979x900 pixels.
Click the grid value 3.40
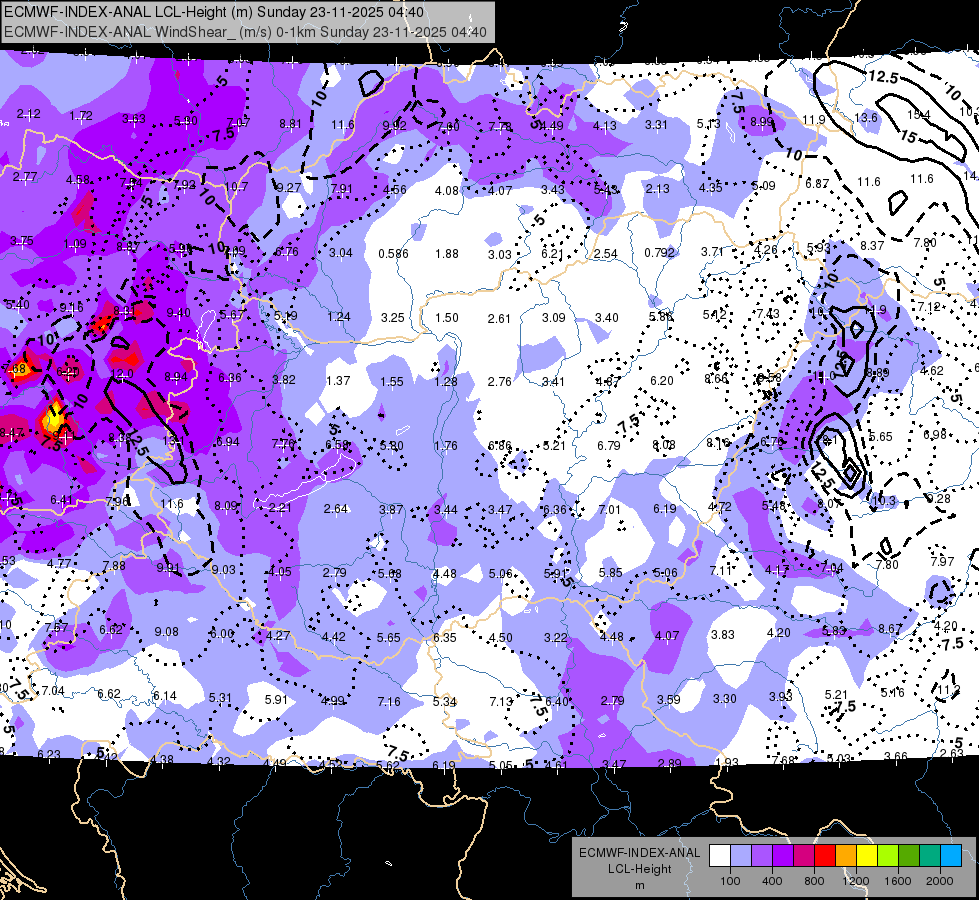point(606,317)
